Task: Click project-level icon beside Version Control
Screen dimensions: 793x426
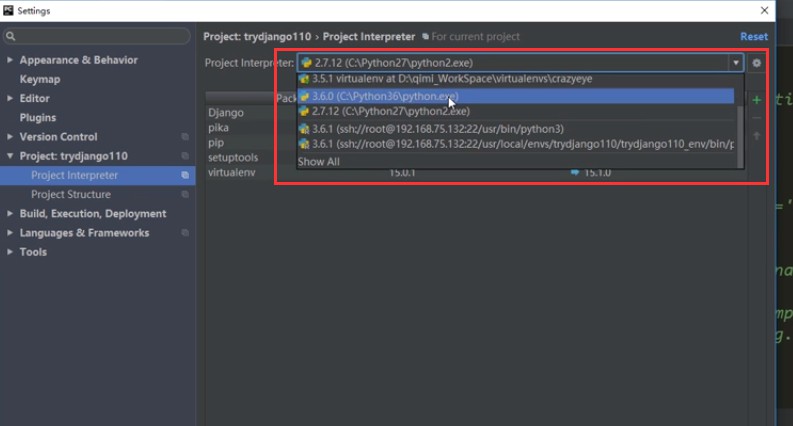Action: pos(185,137)
